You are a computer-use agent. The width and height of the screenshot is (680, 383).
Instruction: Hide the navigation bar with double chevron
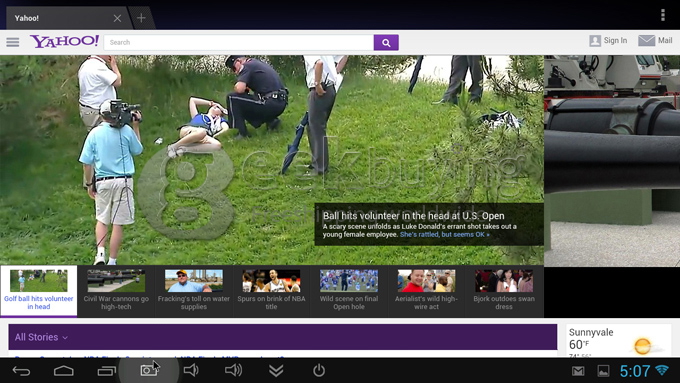pos(276,370)
